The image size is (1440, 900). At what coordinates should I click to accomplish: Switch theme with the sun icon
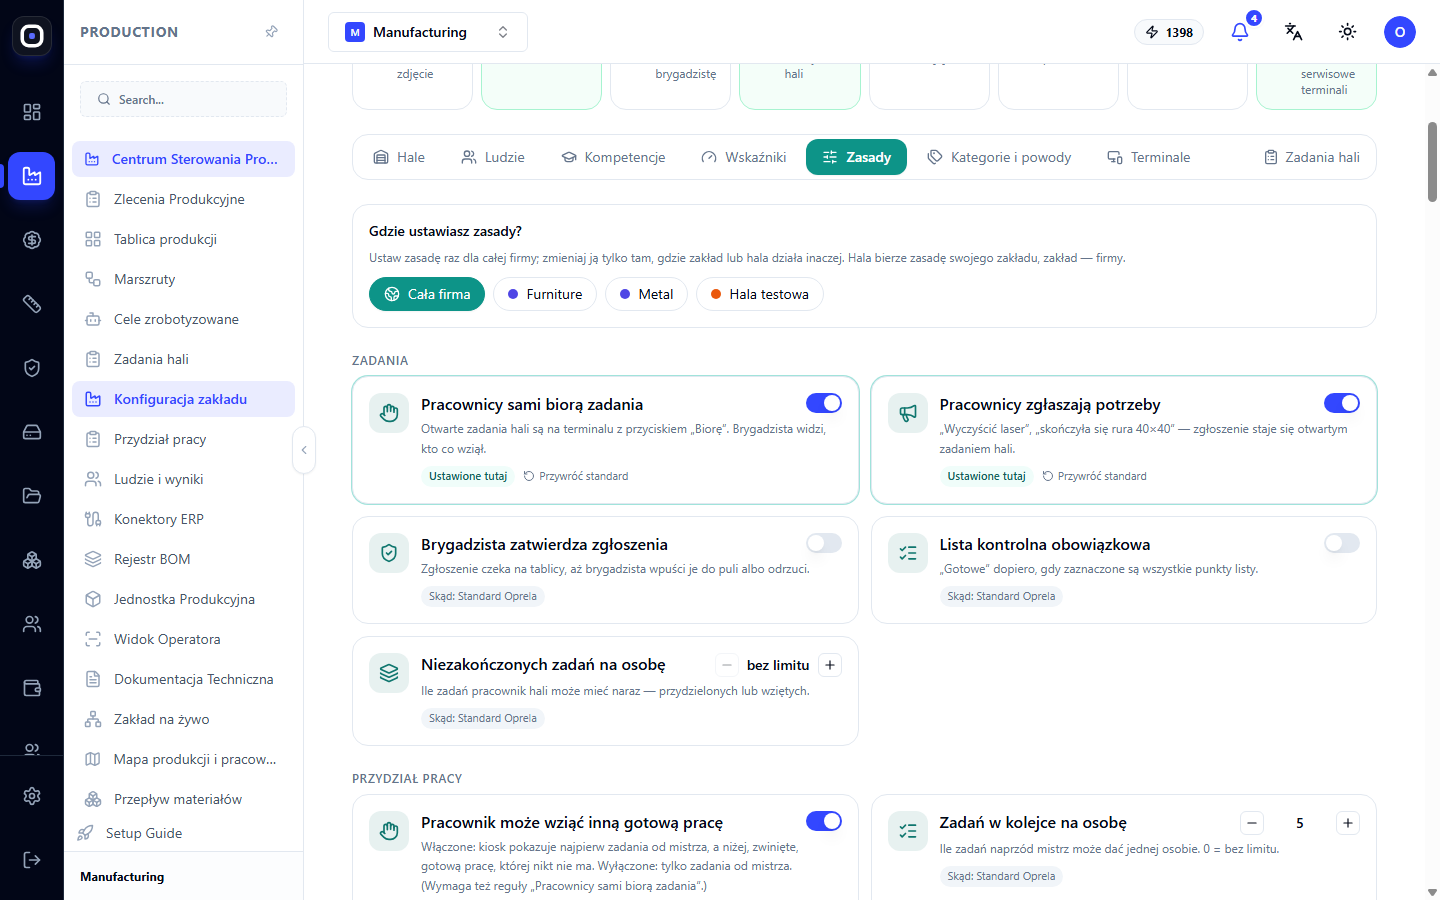coord(1347,32)
